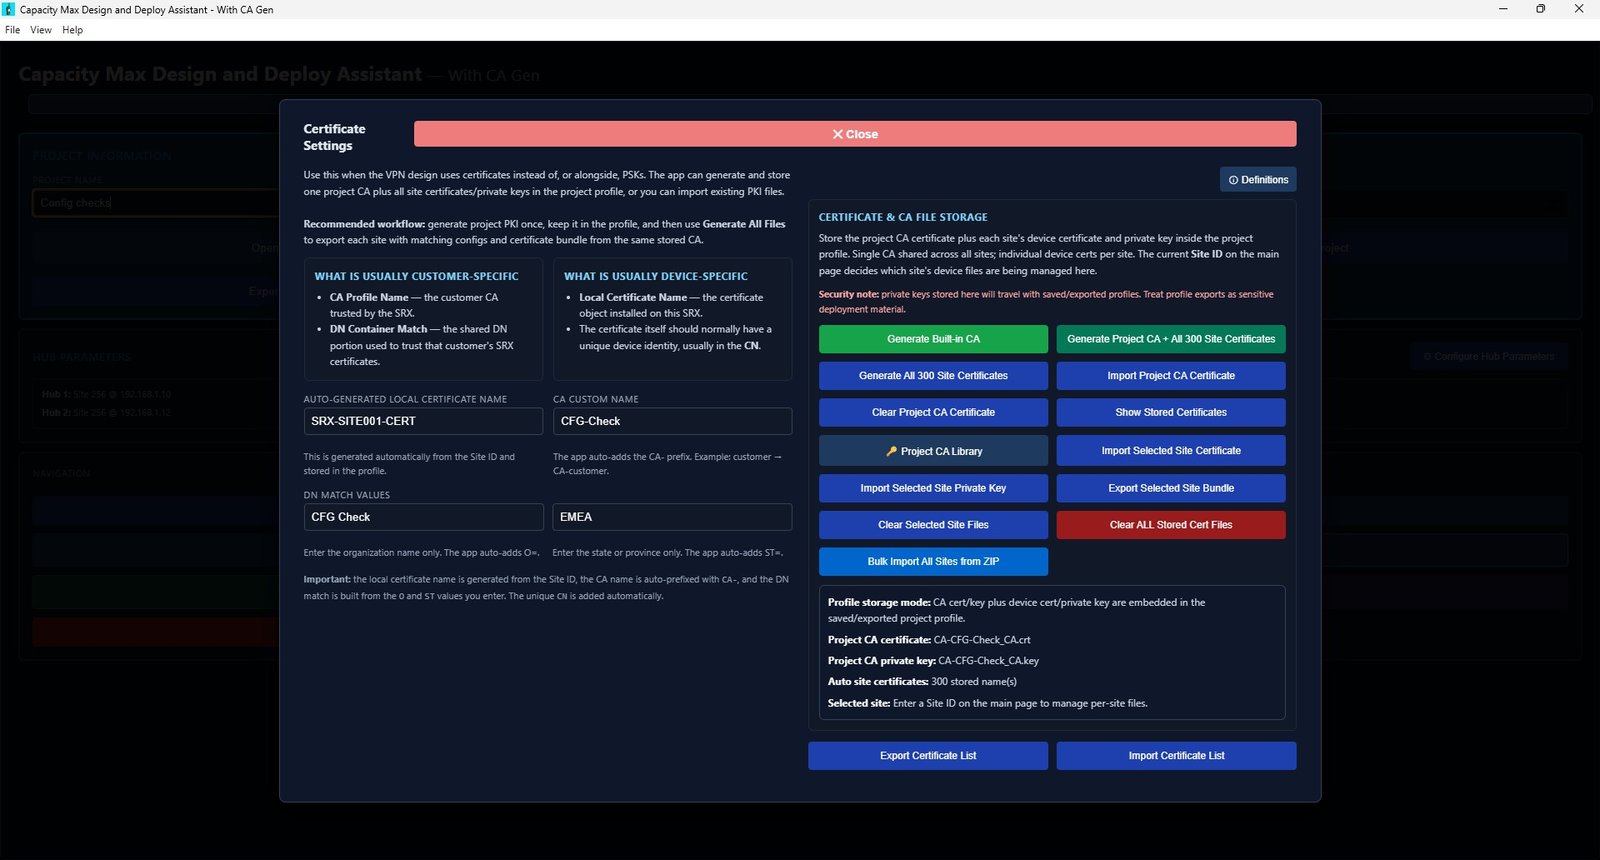
Task: Click the app icon in the title bar
Action: pyautogui.click(x=9, y=9)
